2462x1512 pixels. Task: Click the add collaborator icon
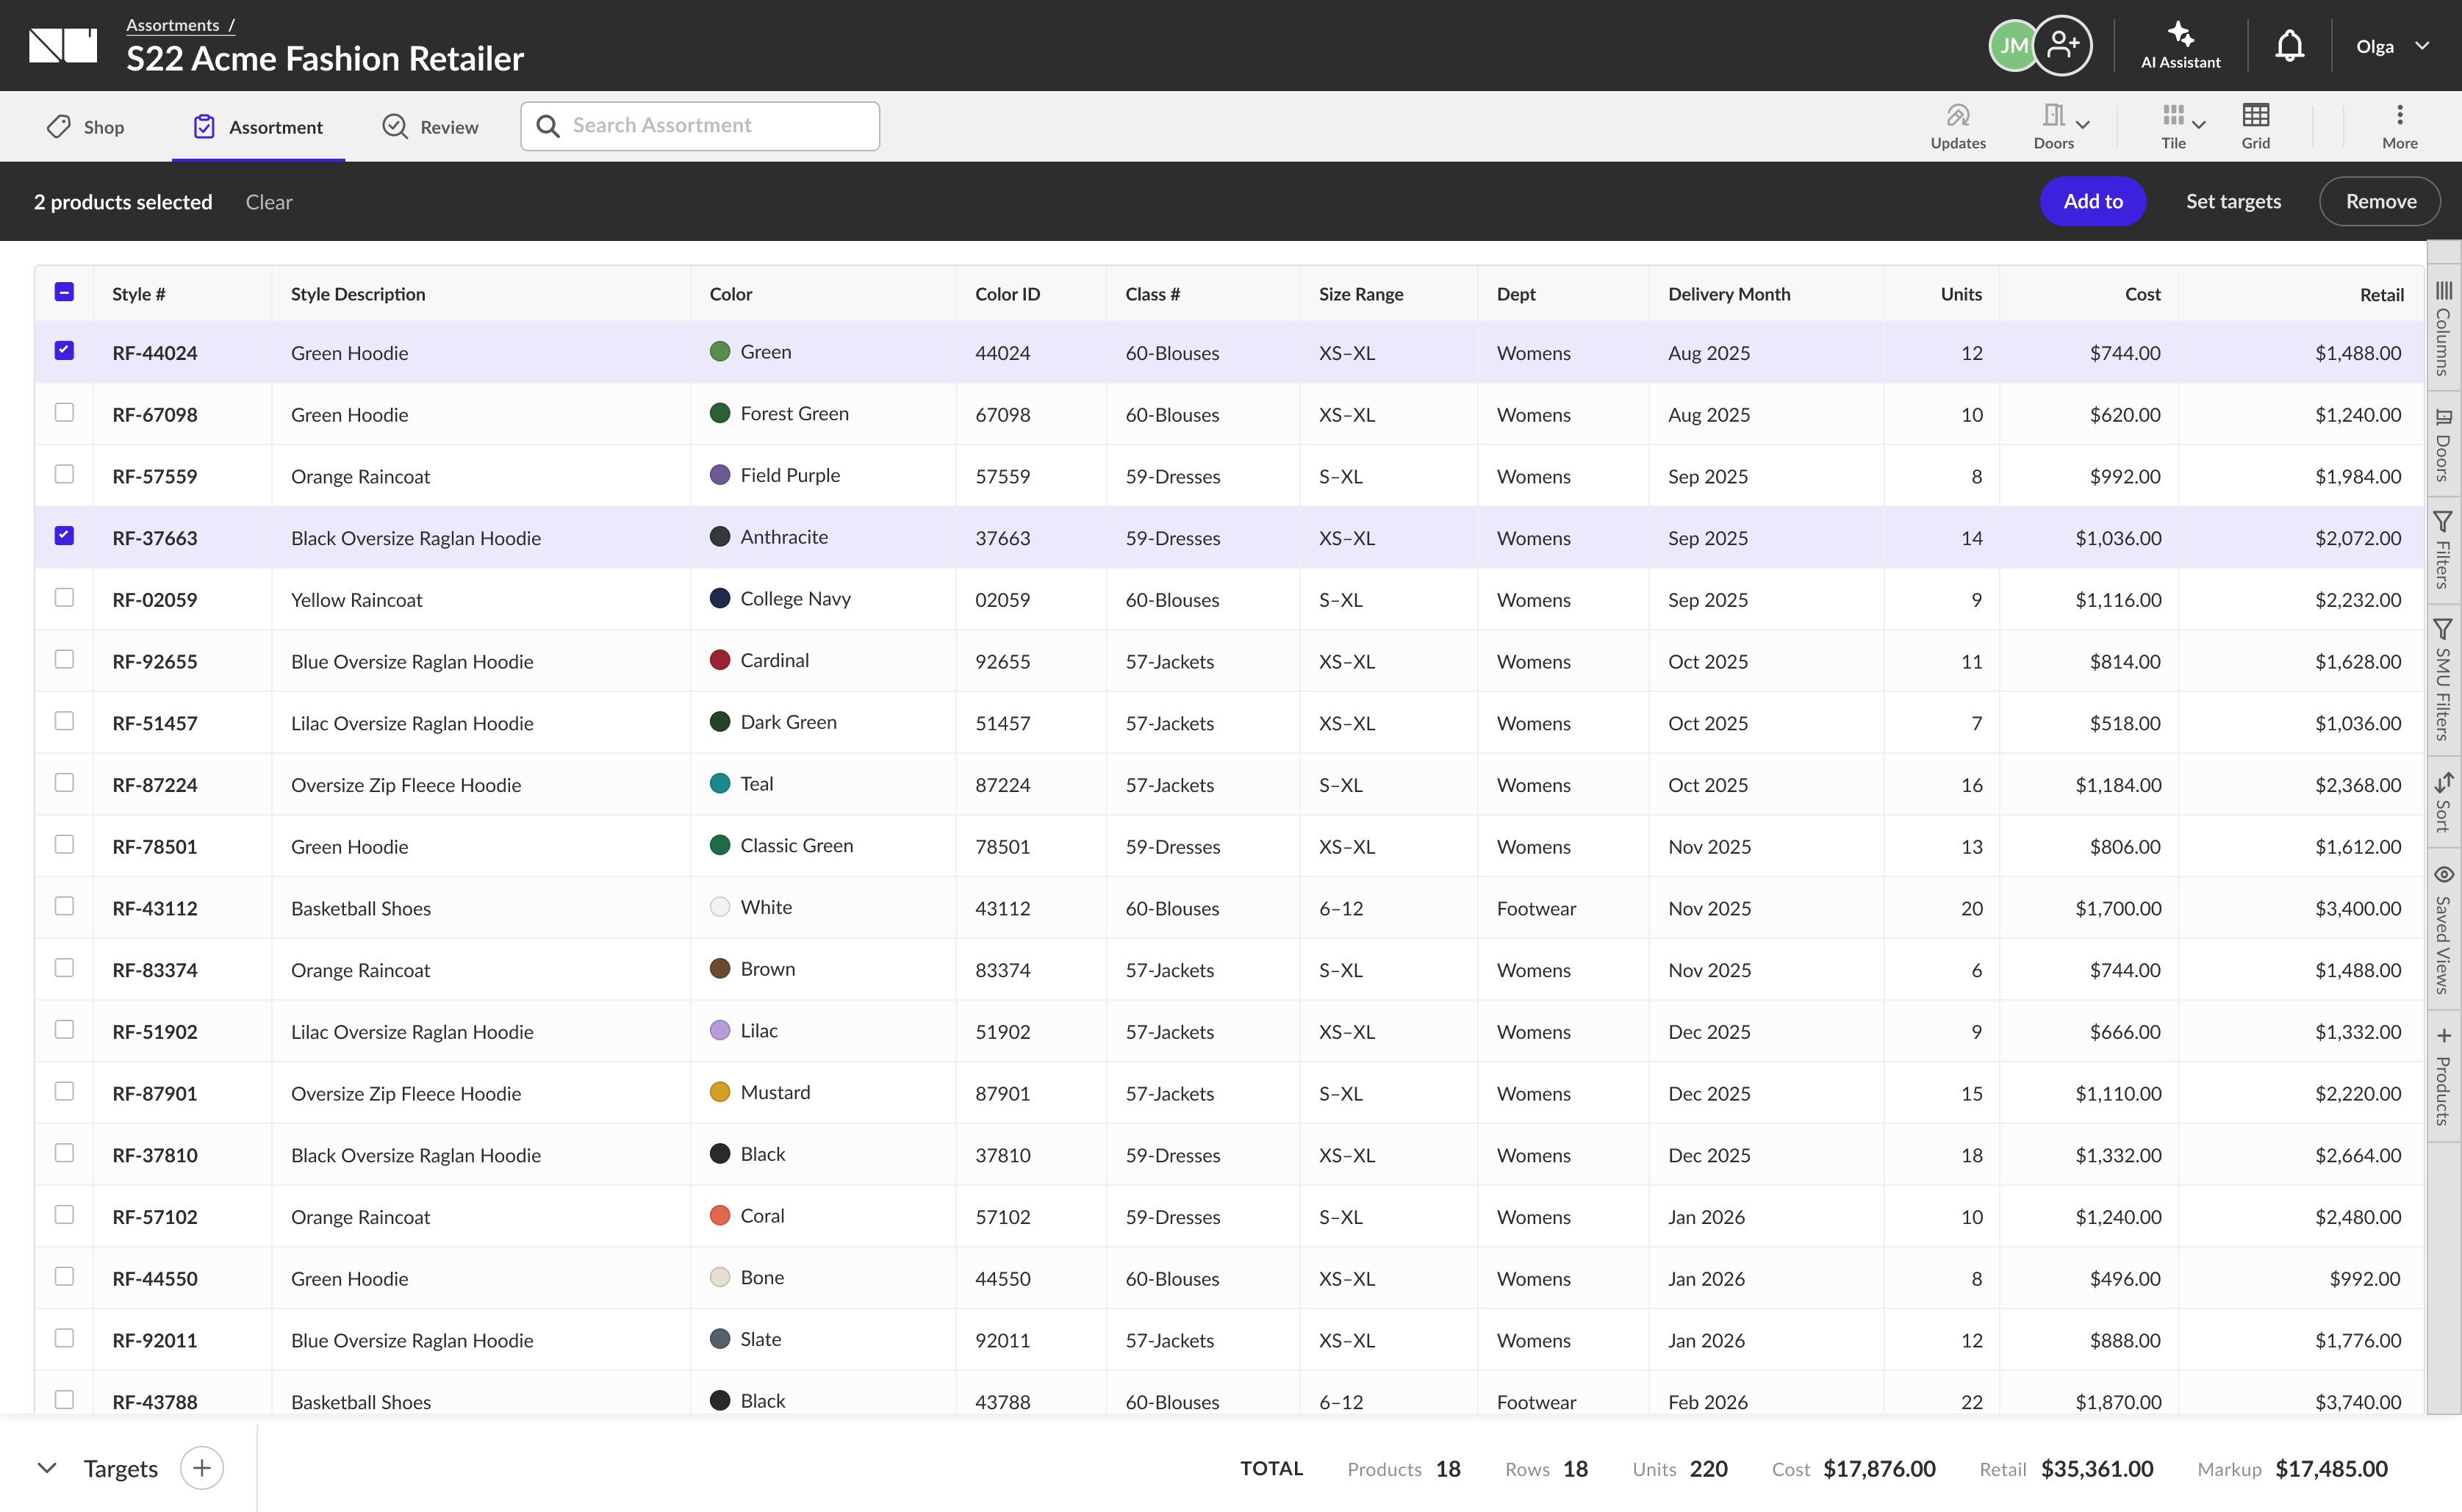[2062, 46]
